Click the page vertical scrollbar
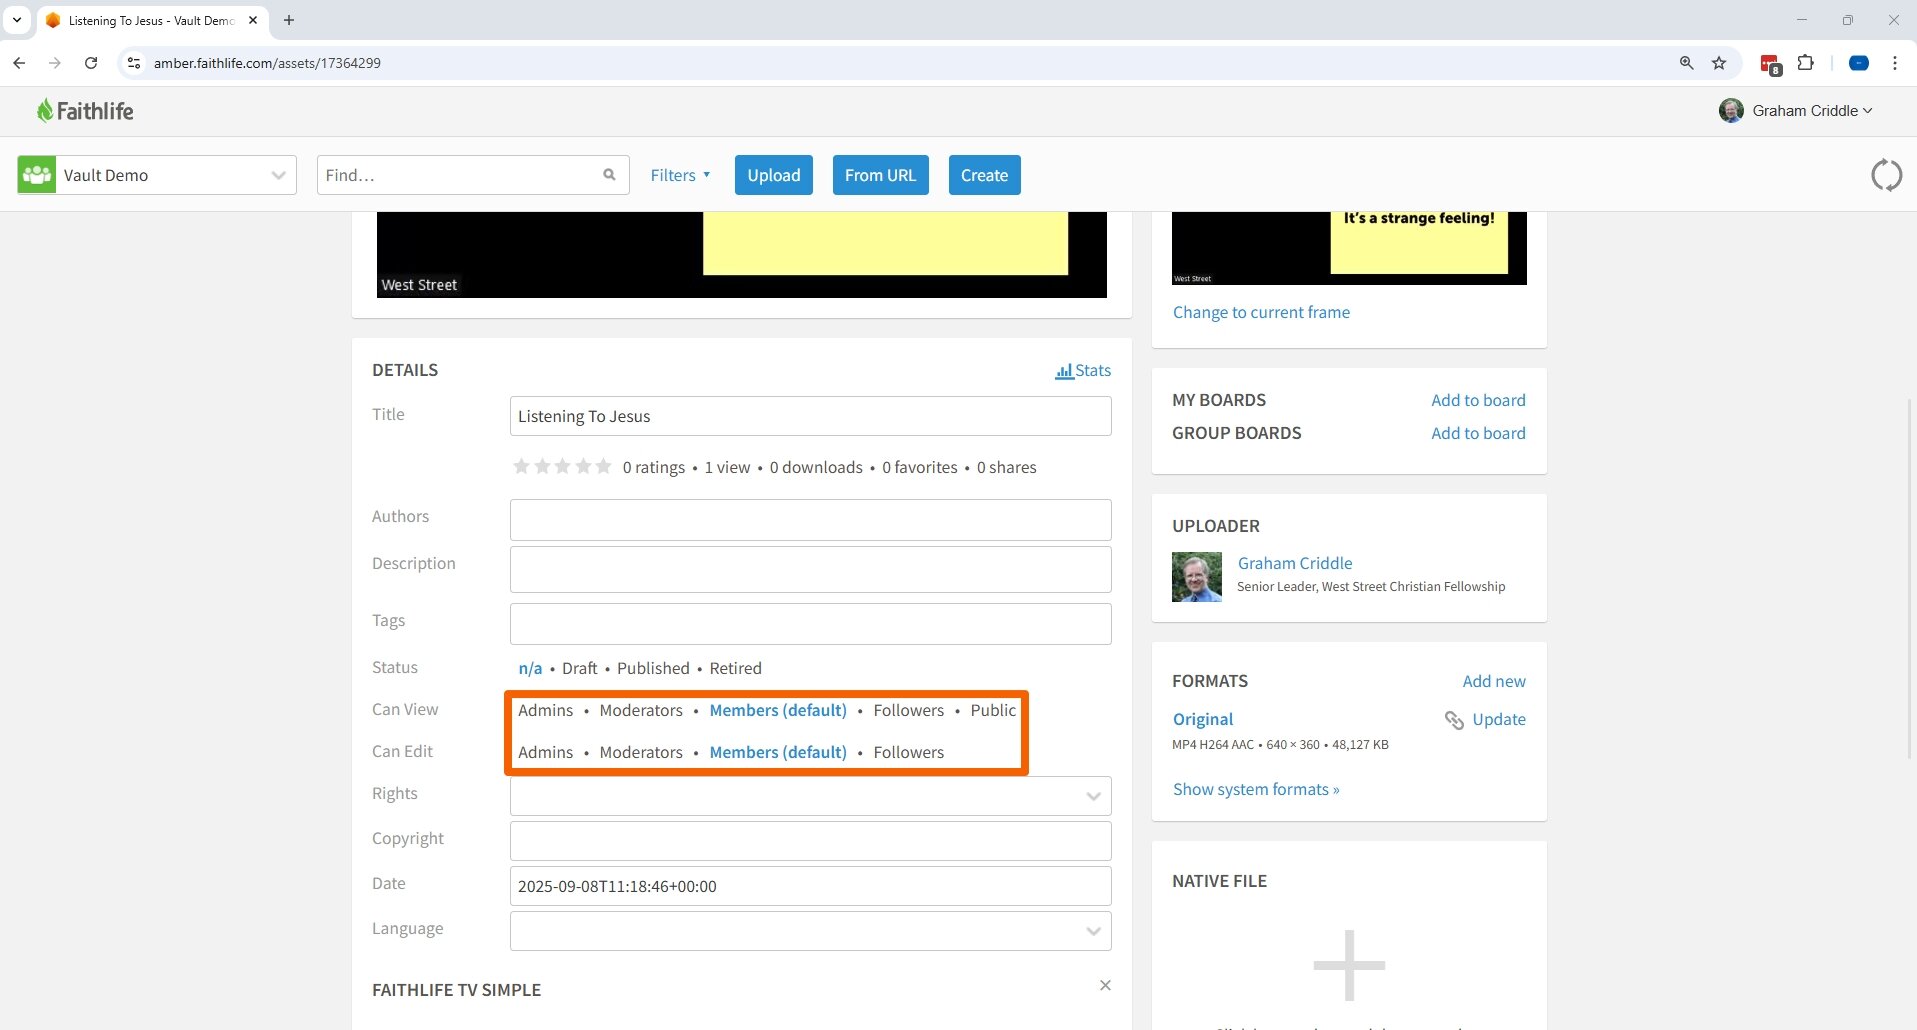 (x=1910, y=580)
